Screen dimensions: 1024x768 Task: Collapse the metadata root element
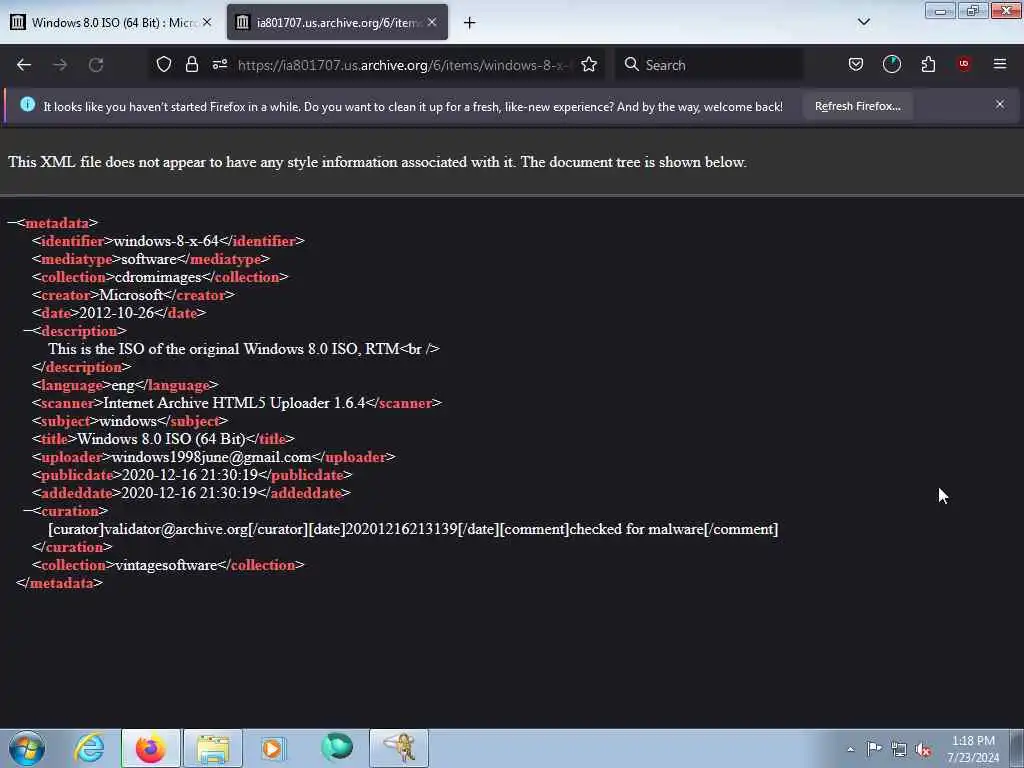pyautogui.click(x=12, y=223)
